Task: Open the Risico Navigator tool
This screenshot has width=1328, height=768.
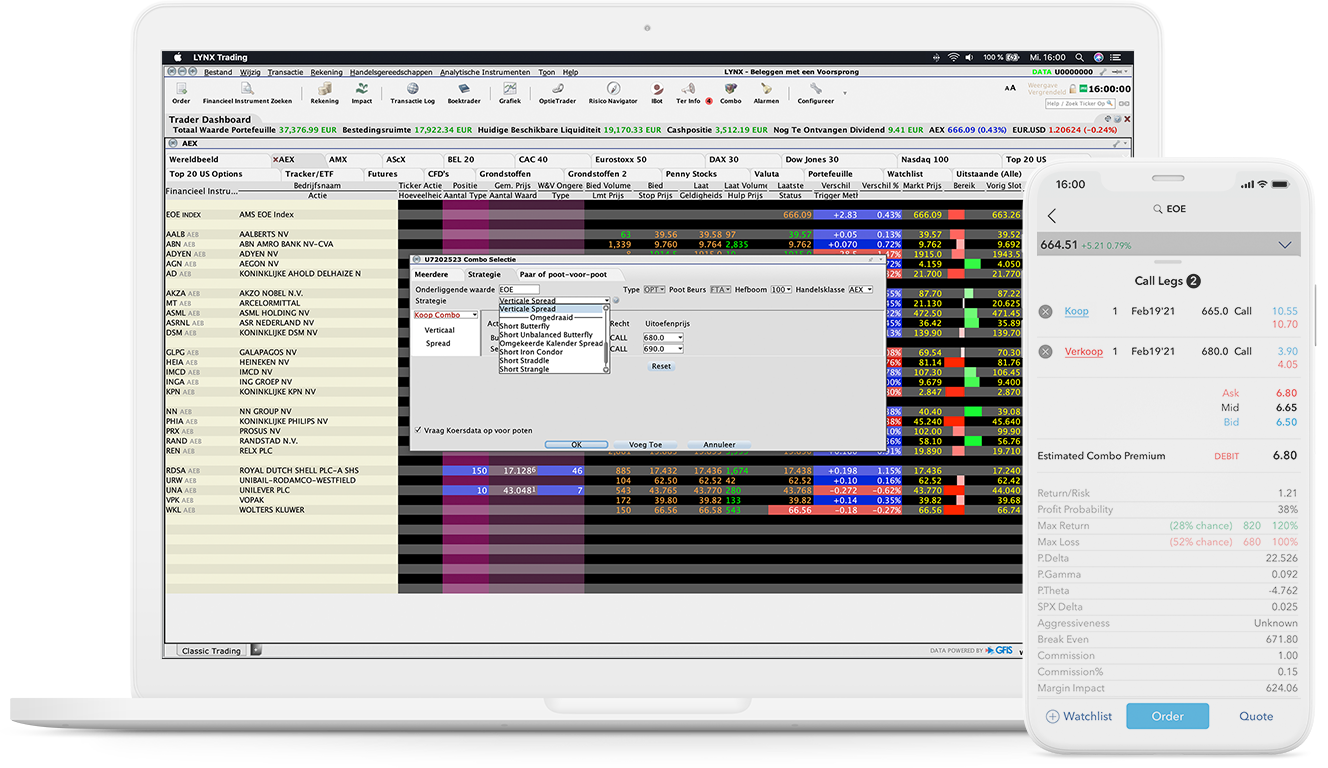Action: tap(613, 93)
